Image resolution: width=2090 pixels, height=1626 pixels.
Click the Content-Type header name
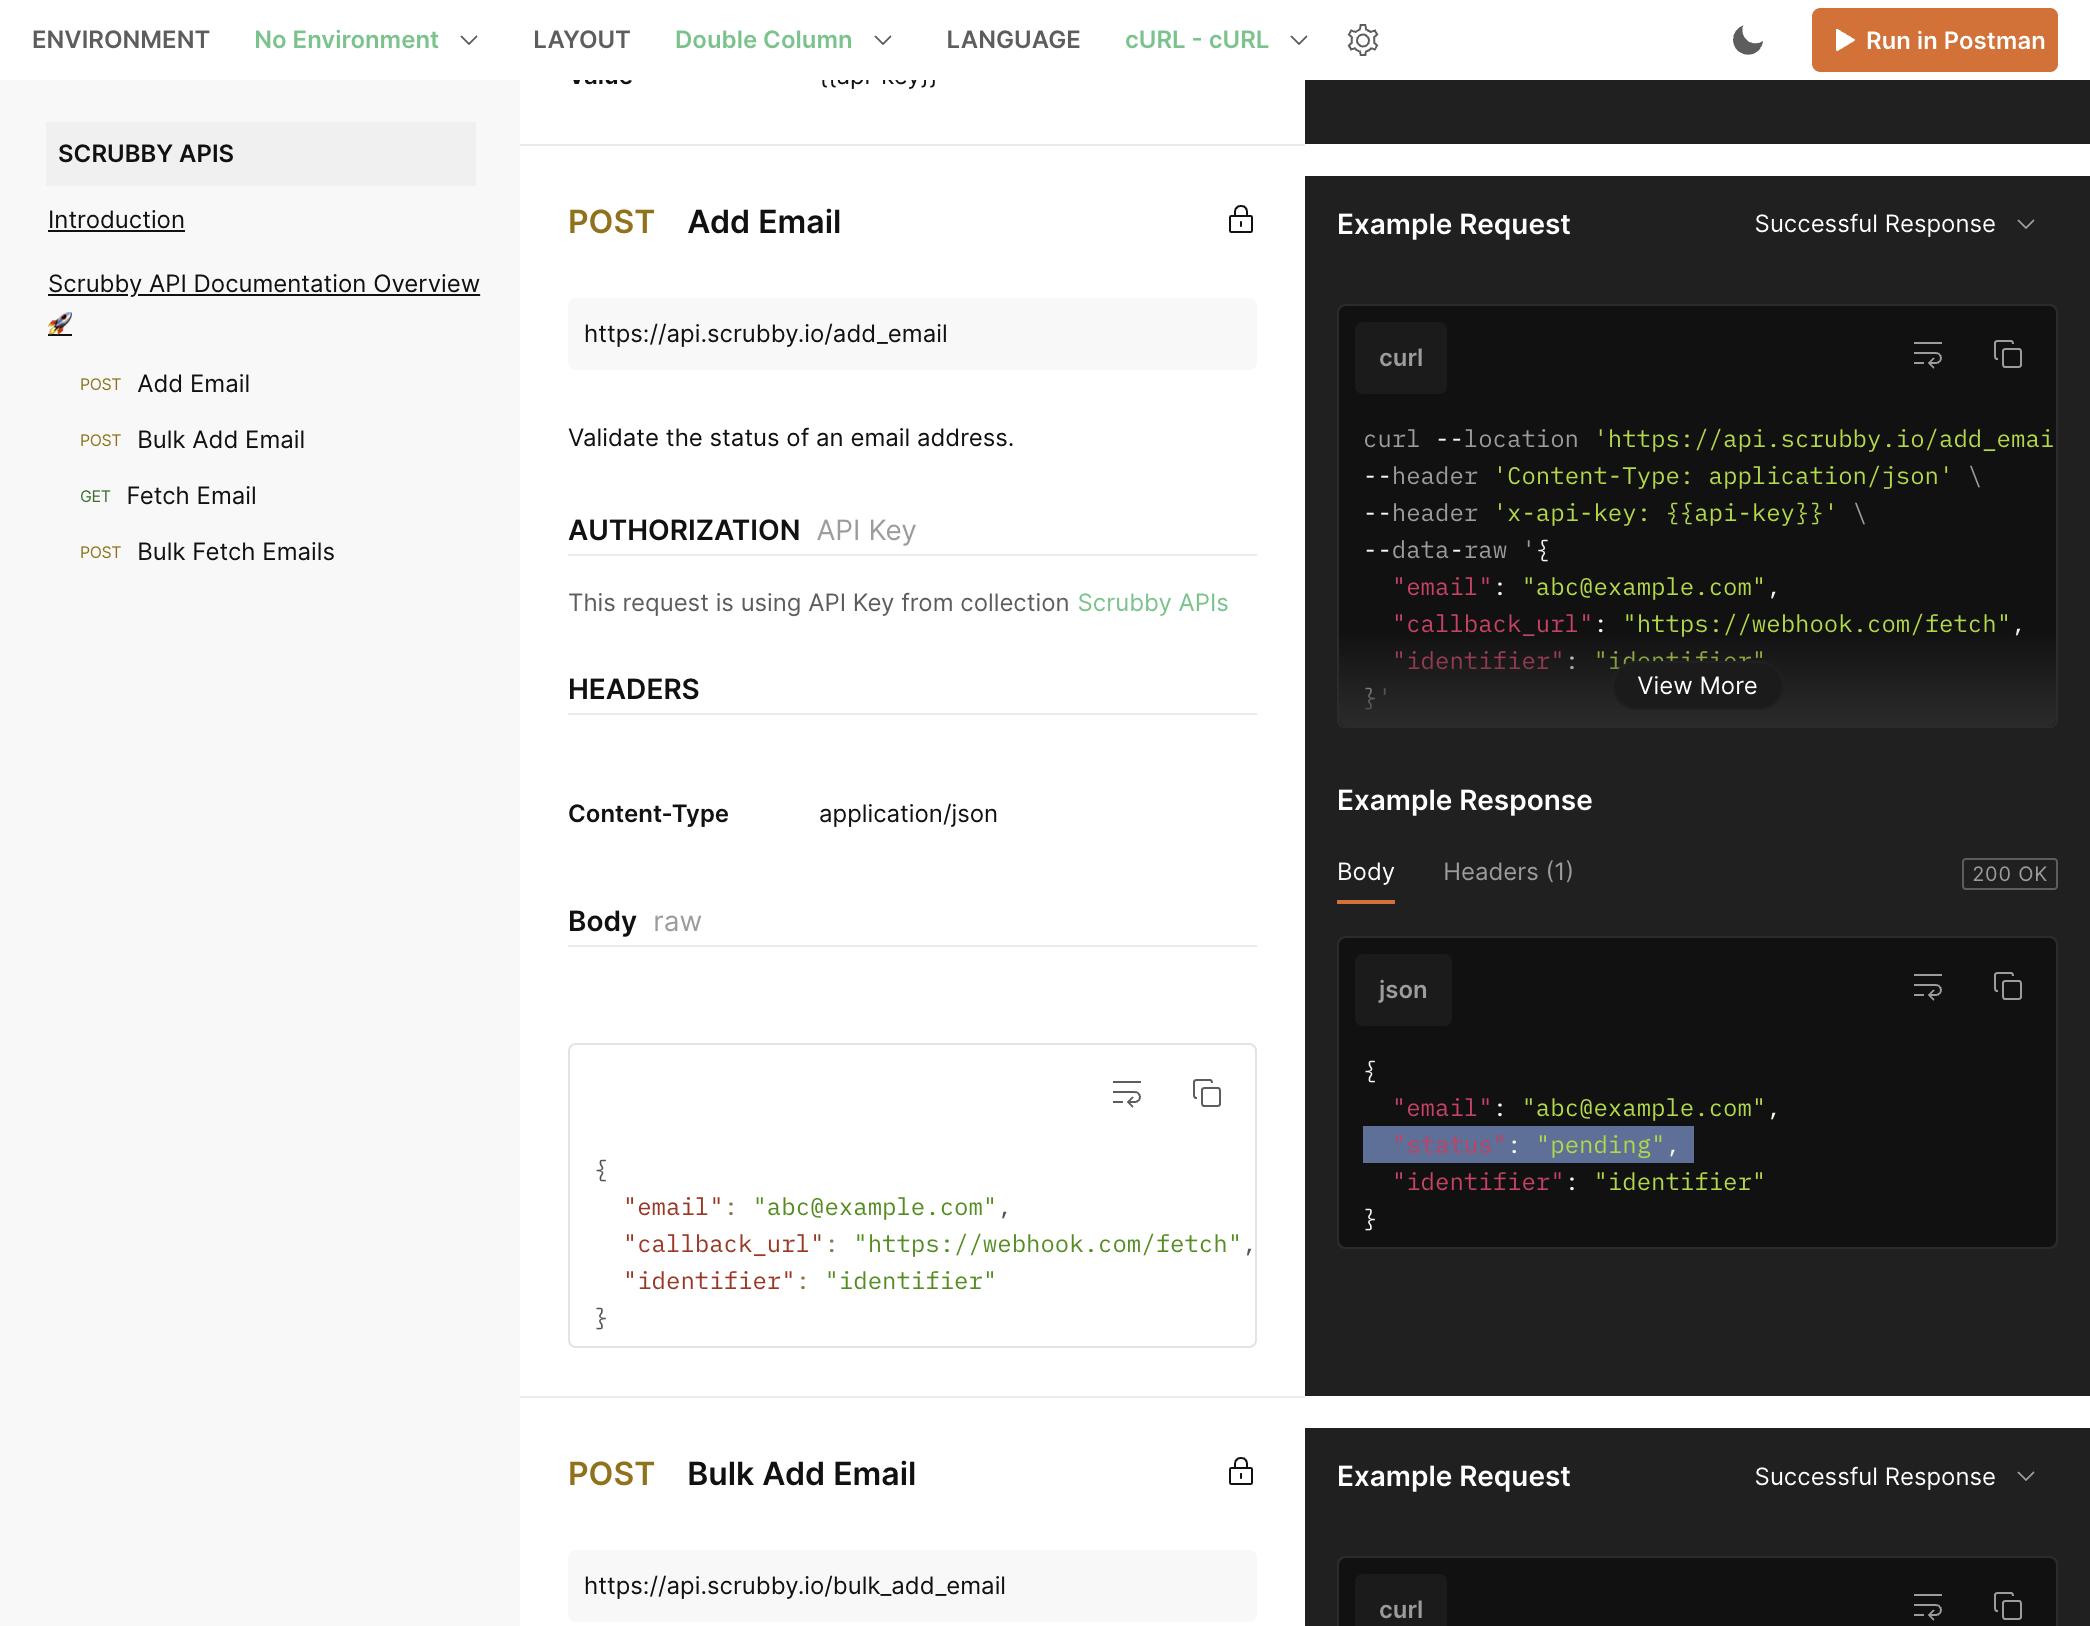pos(648,814)
